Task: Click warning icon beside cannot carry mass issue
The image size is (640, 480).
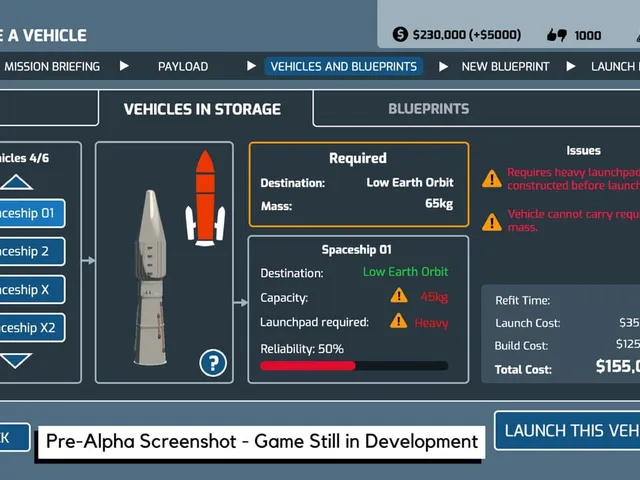Action: click(492, 222)
